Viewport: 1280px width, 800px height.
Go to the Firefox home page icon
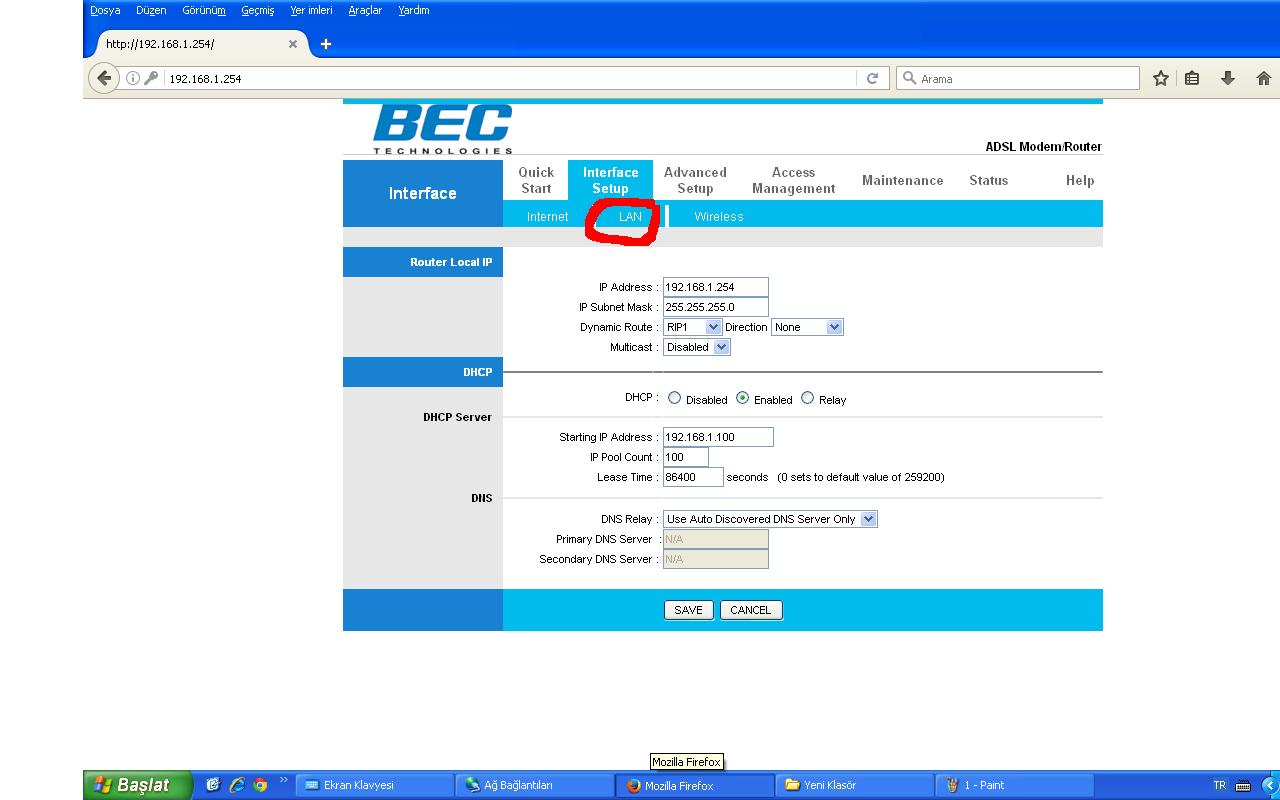point(1263,78)
